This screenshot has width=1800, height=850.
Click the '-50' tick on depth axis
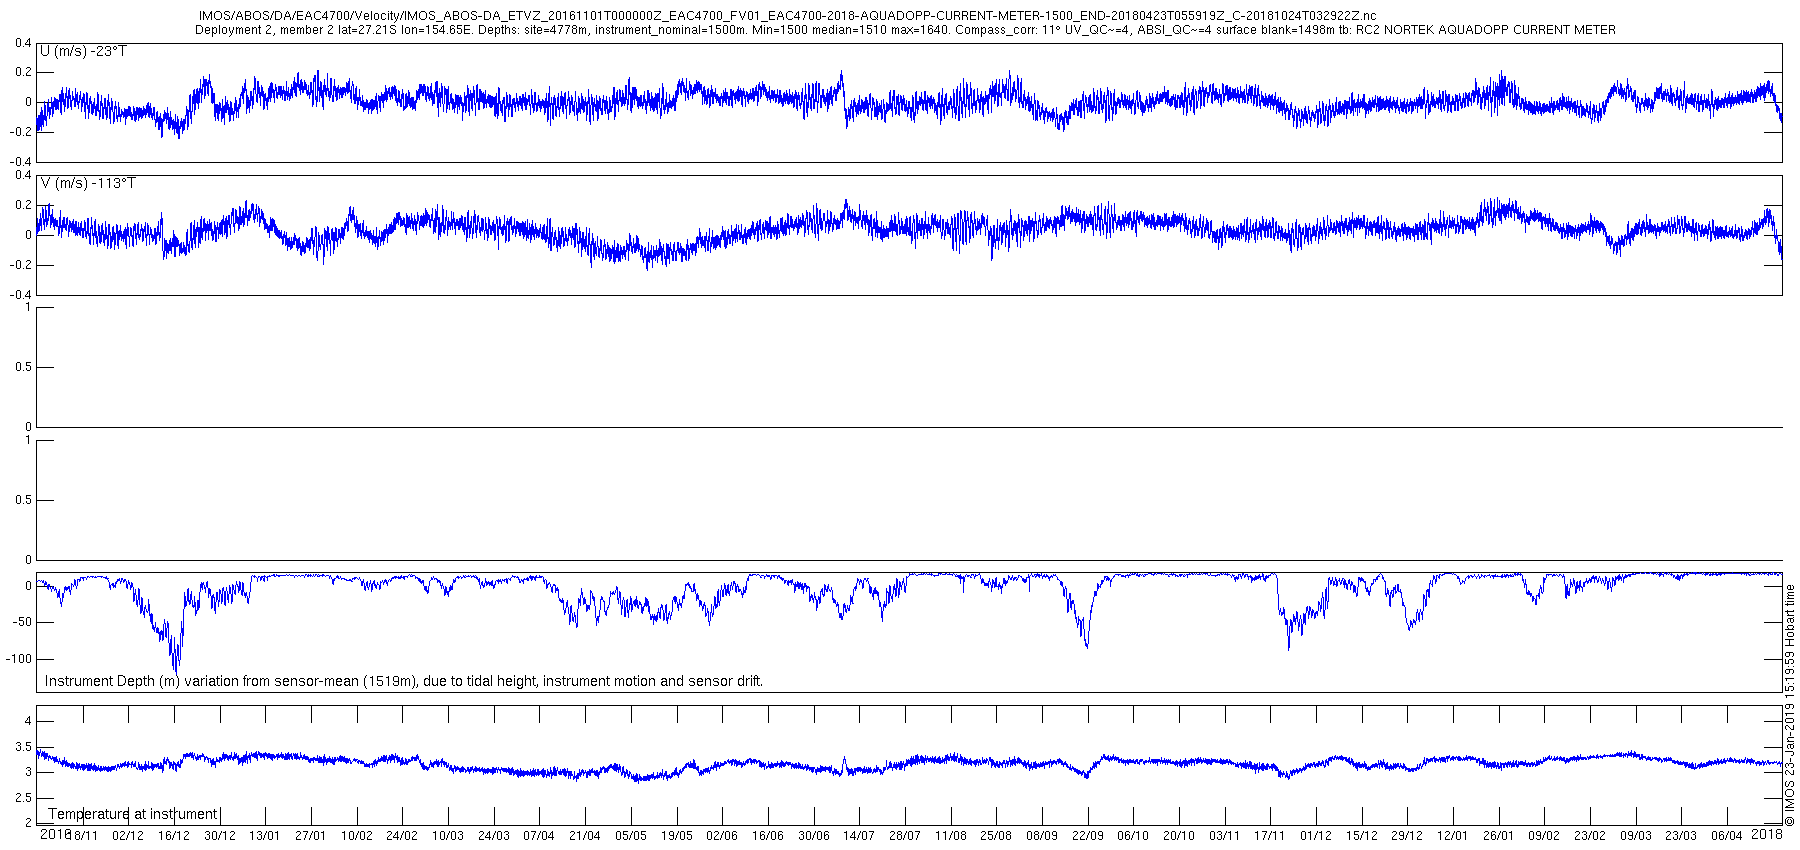tap(22, 623)
